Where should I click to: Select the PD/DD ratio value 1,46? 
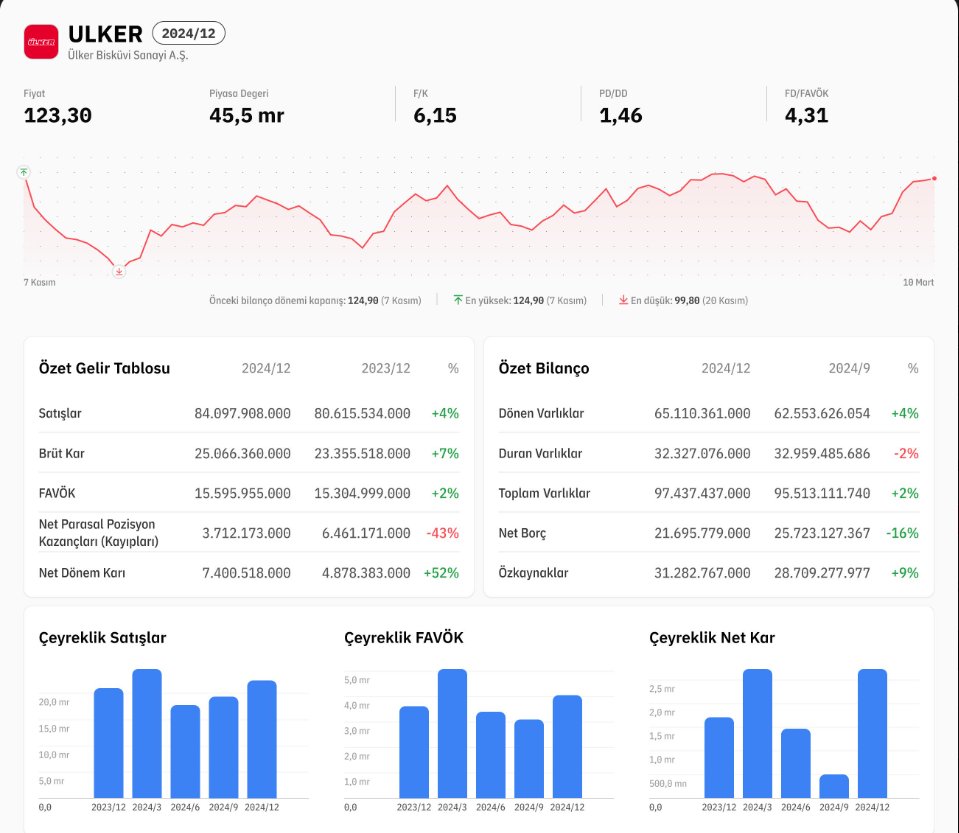tap(621, 116)
